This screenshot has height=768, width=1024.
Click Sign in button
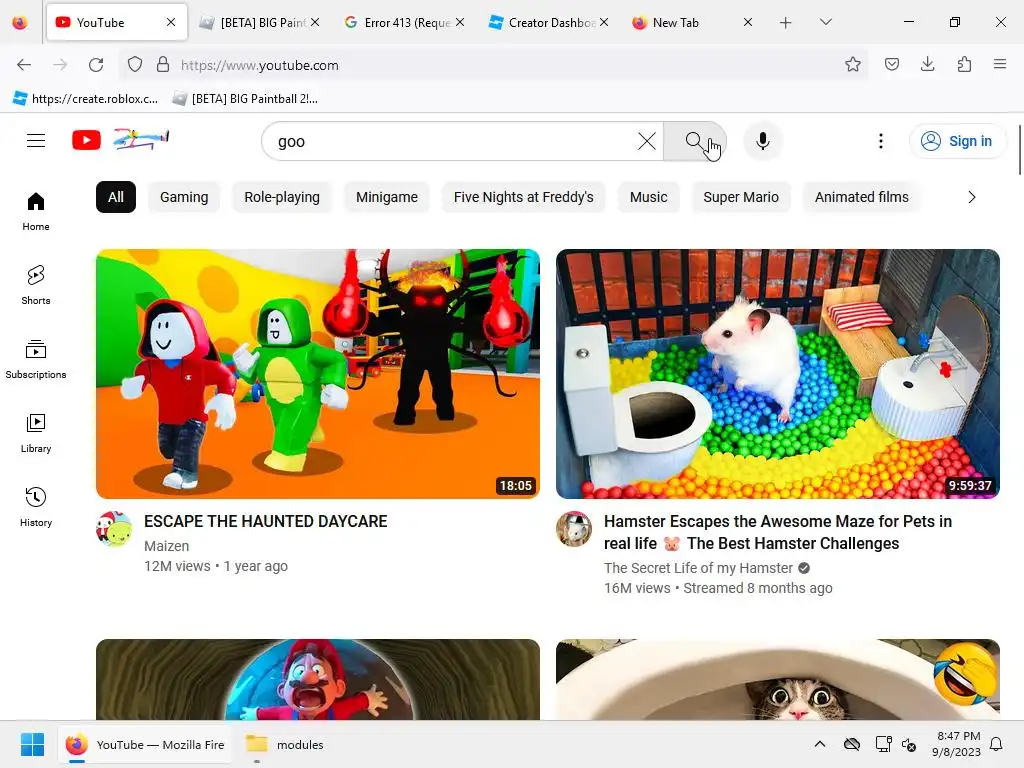(957, 141)
